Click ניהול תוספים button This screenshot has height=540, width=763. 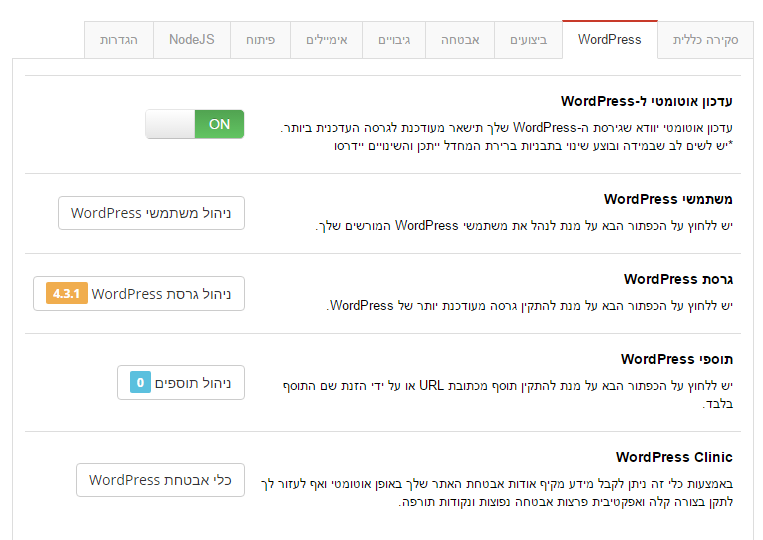click(x=181, y=383)
